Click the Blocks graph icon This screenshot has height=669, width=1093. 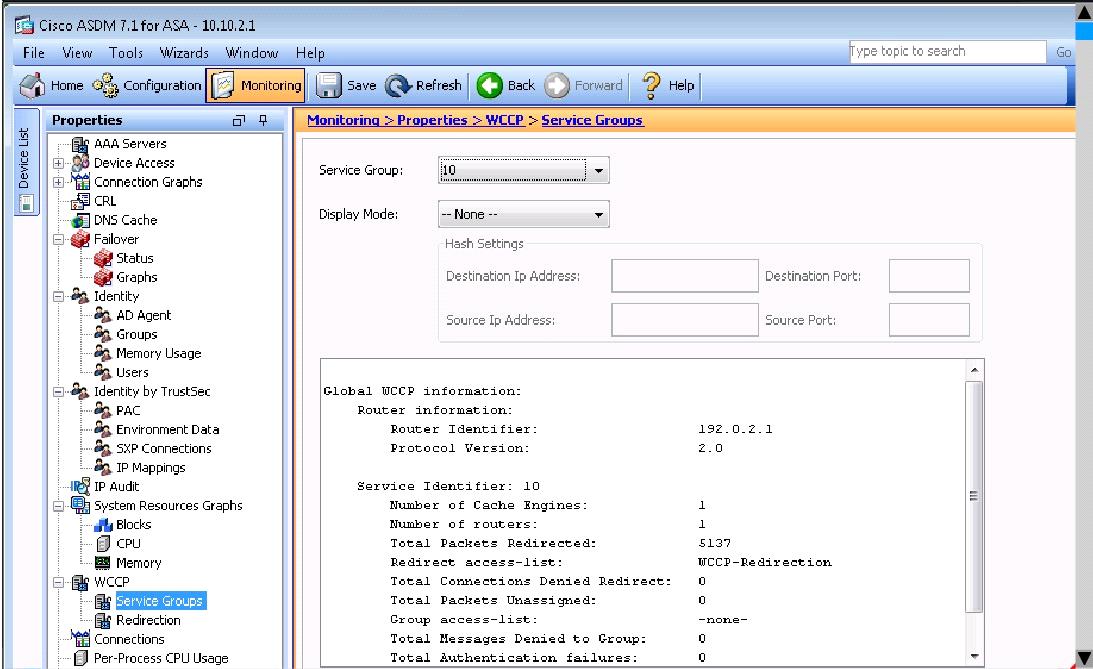click(103, 525)
